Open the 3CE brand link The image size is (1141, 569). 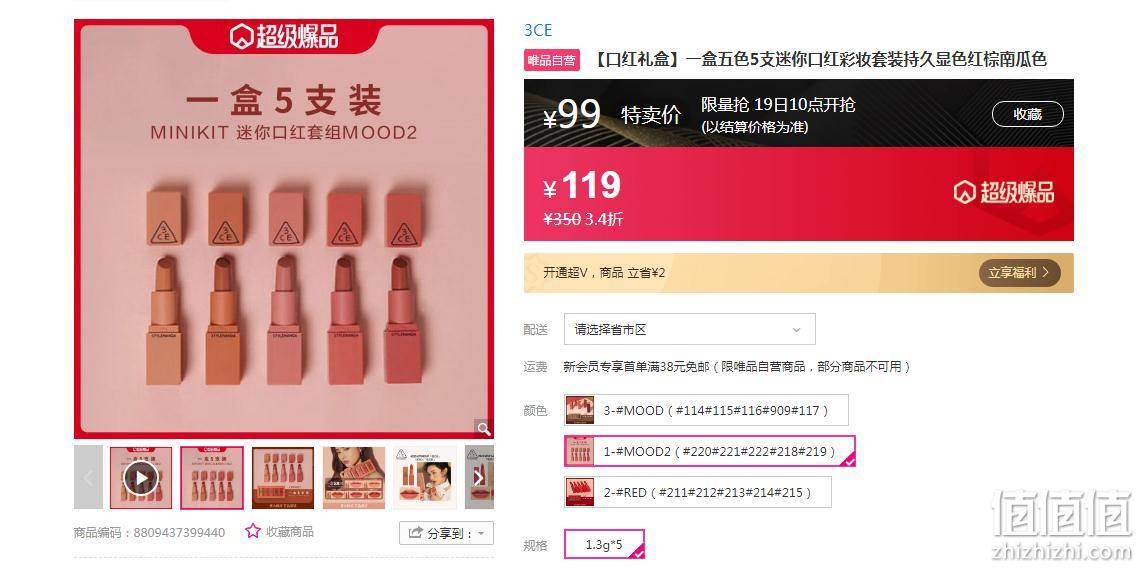point(538,30)
